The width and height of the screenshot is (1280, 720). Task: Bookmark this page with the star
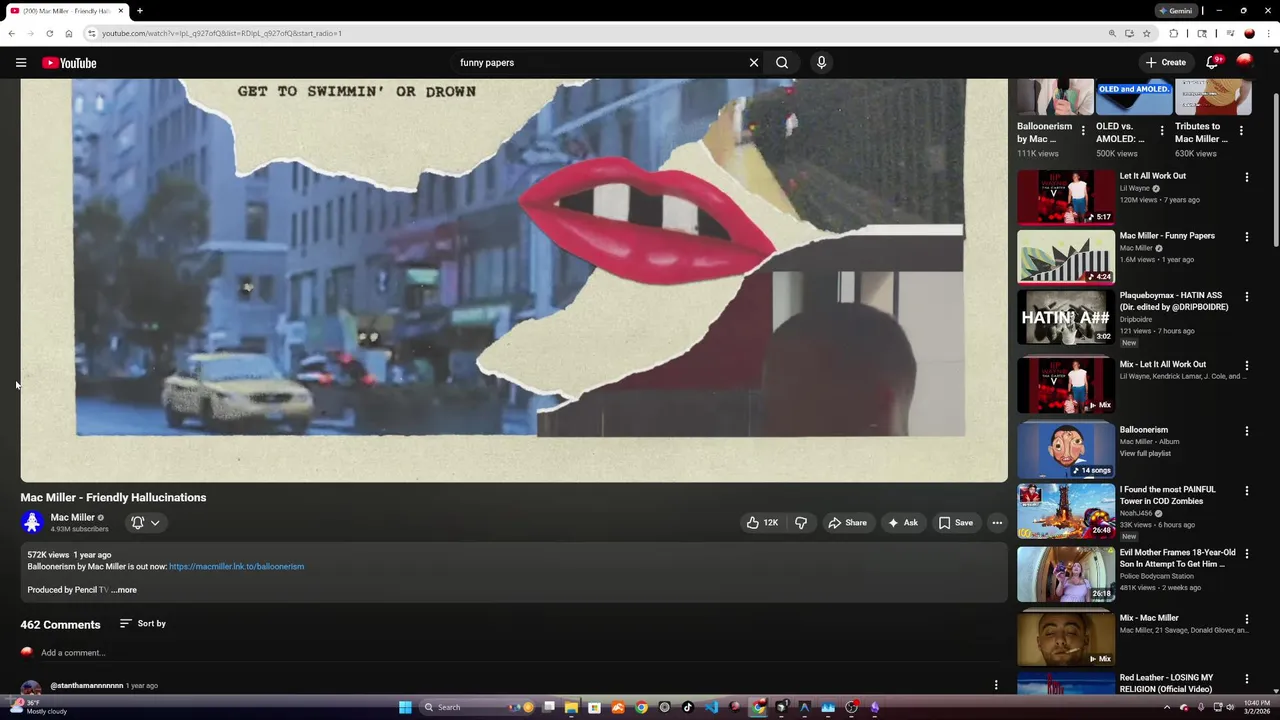click(1147, 33)
